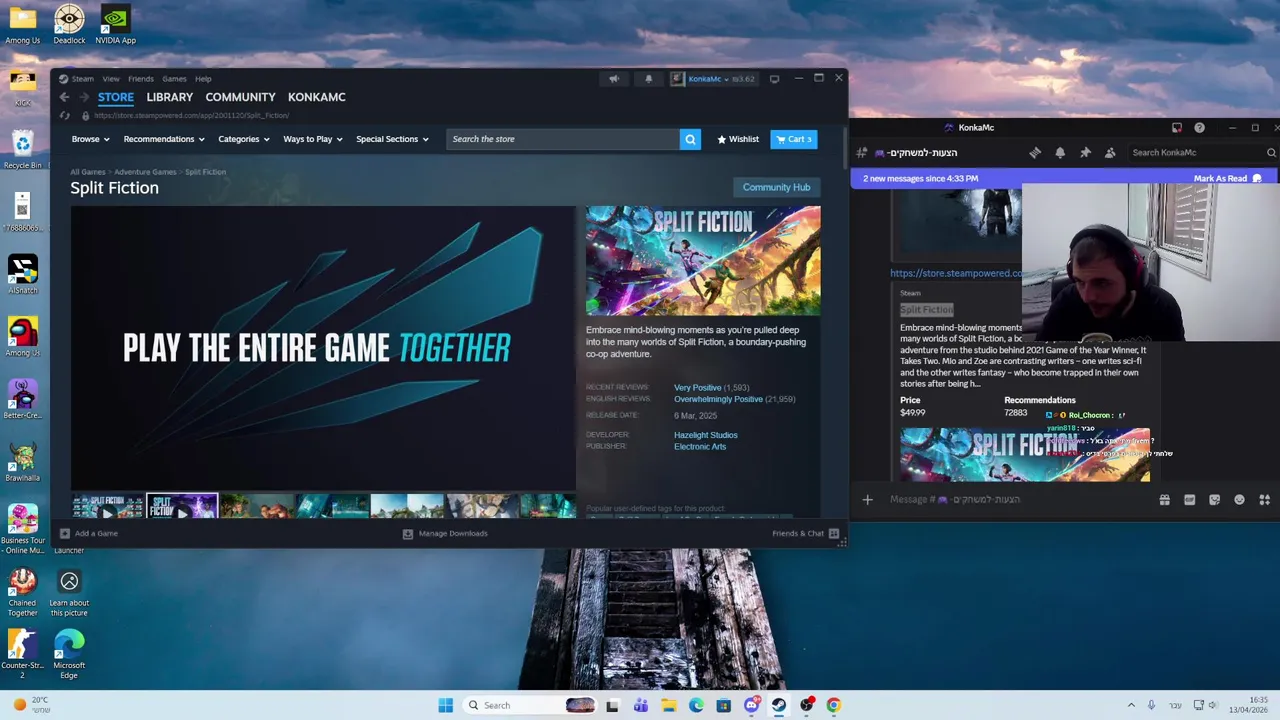
Task: Select the first Split Fiction trailer thumbnail
Action: click(x=108, y=506)
